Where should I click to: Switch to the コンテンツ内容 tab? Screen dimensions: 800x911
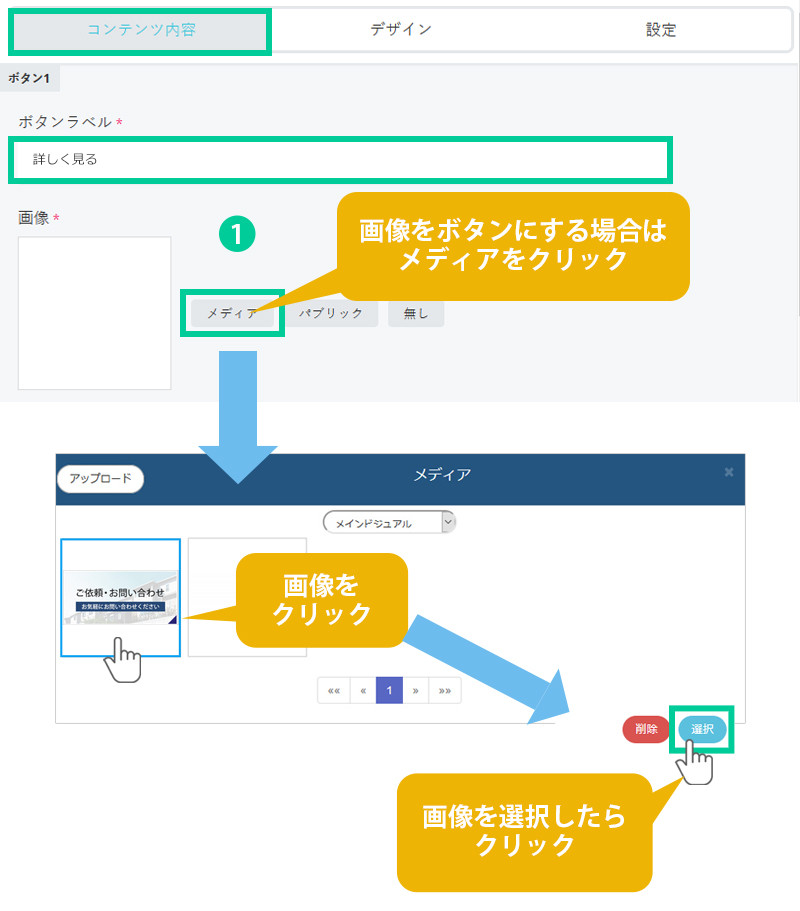click(x=141, y=30)
